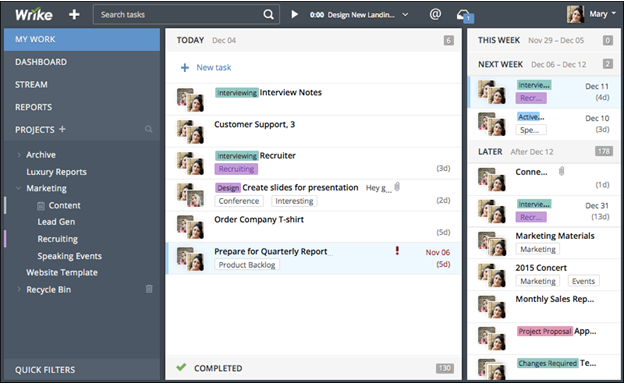Click the Events tag on 2015 Concert
The image size is (625, 384).
pos(583,281)
